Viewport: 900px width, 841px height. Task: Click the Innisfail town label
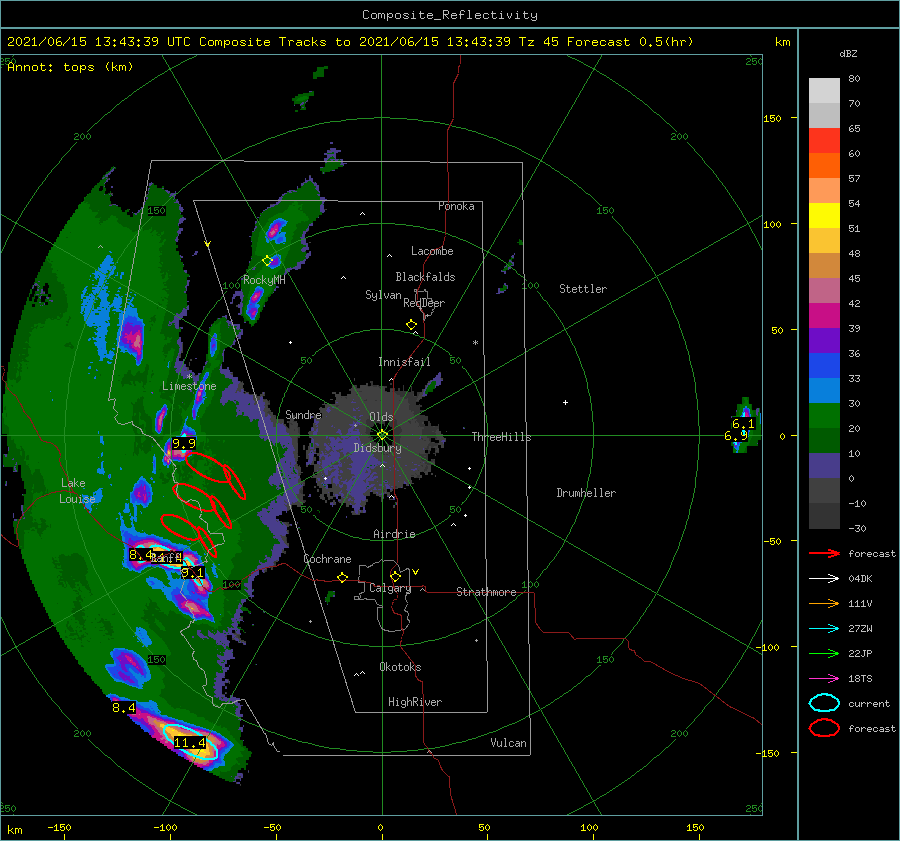coord(404,362)
